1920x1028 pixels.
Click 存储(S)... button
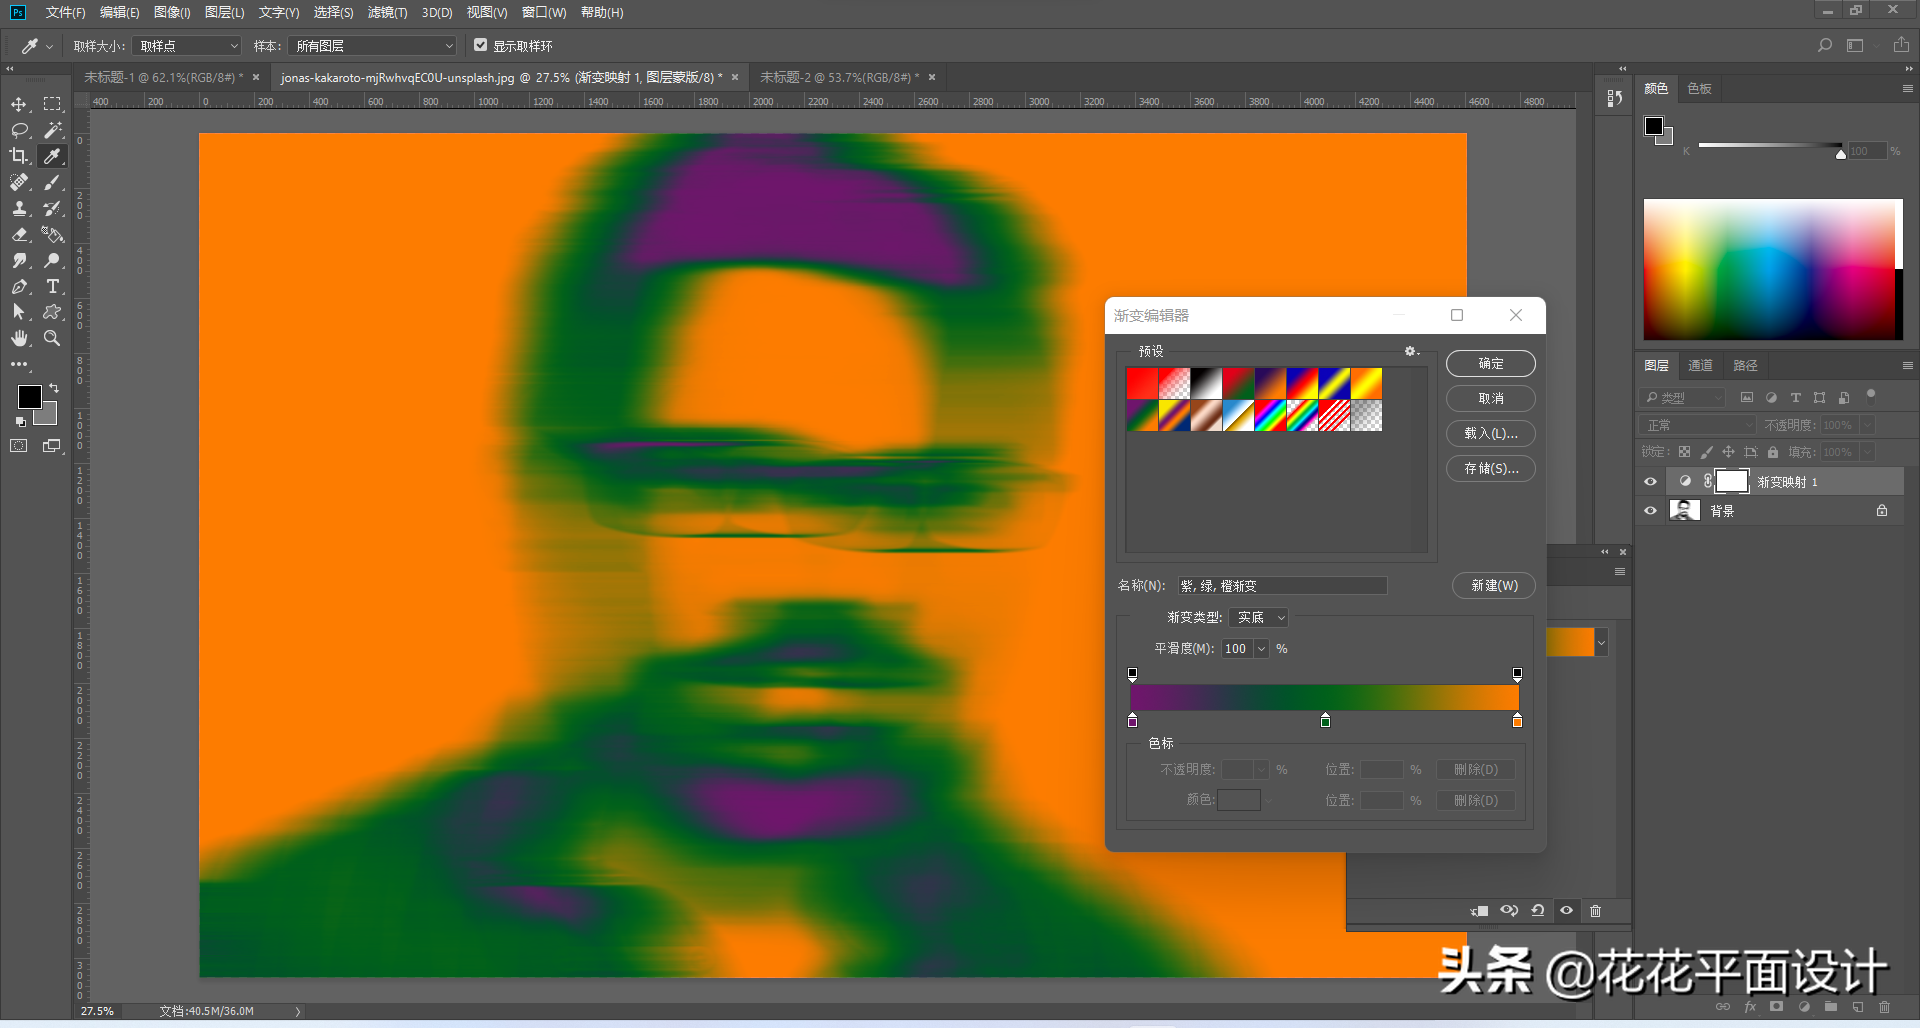tap(1491, 469)
